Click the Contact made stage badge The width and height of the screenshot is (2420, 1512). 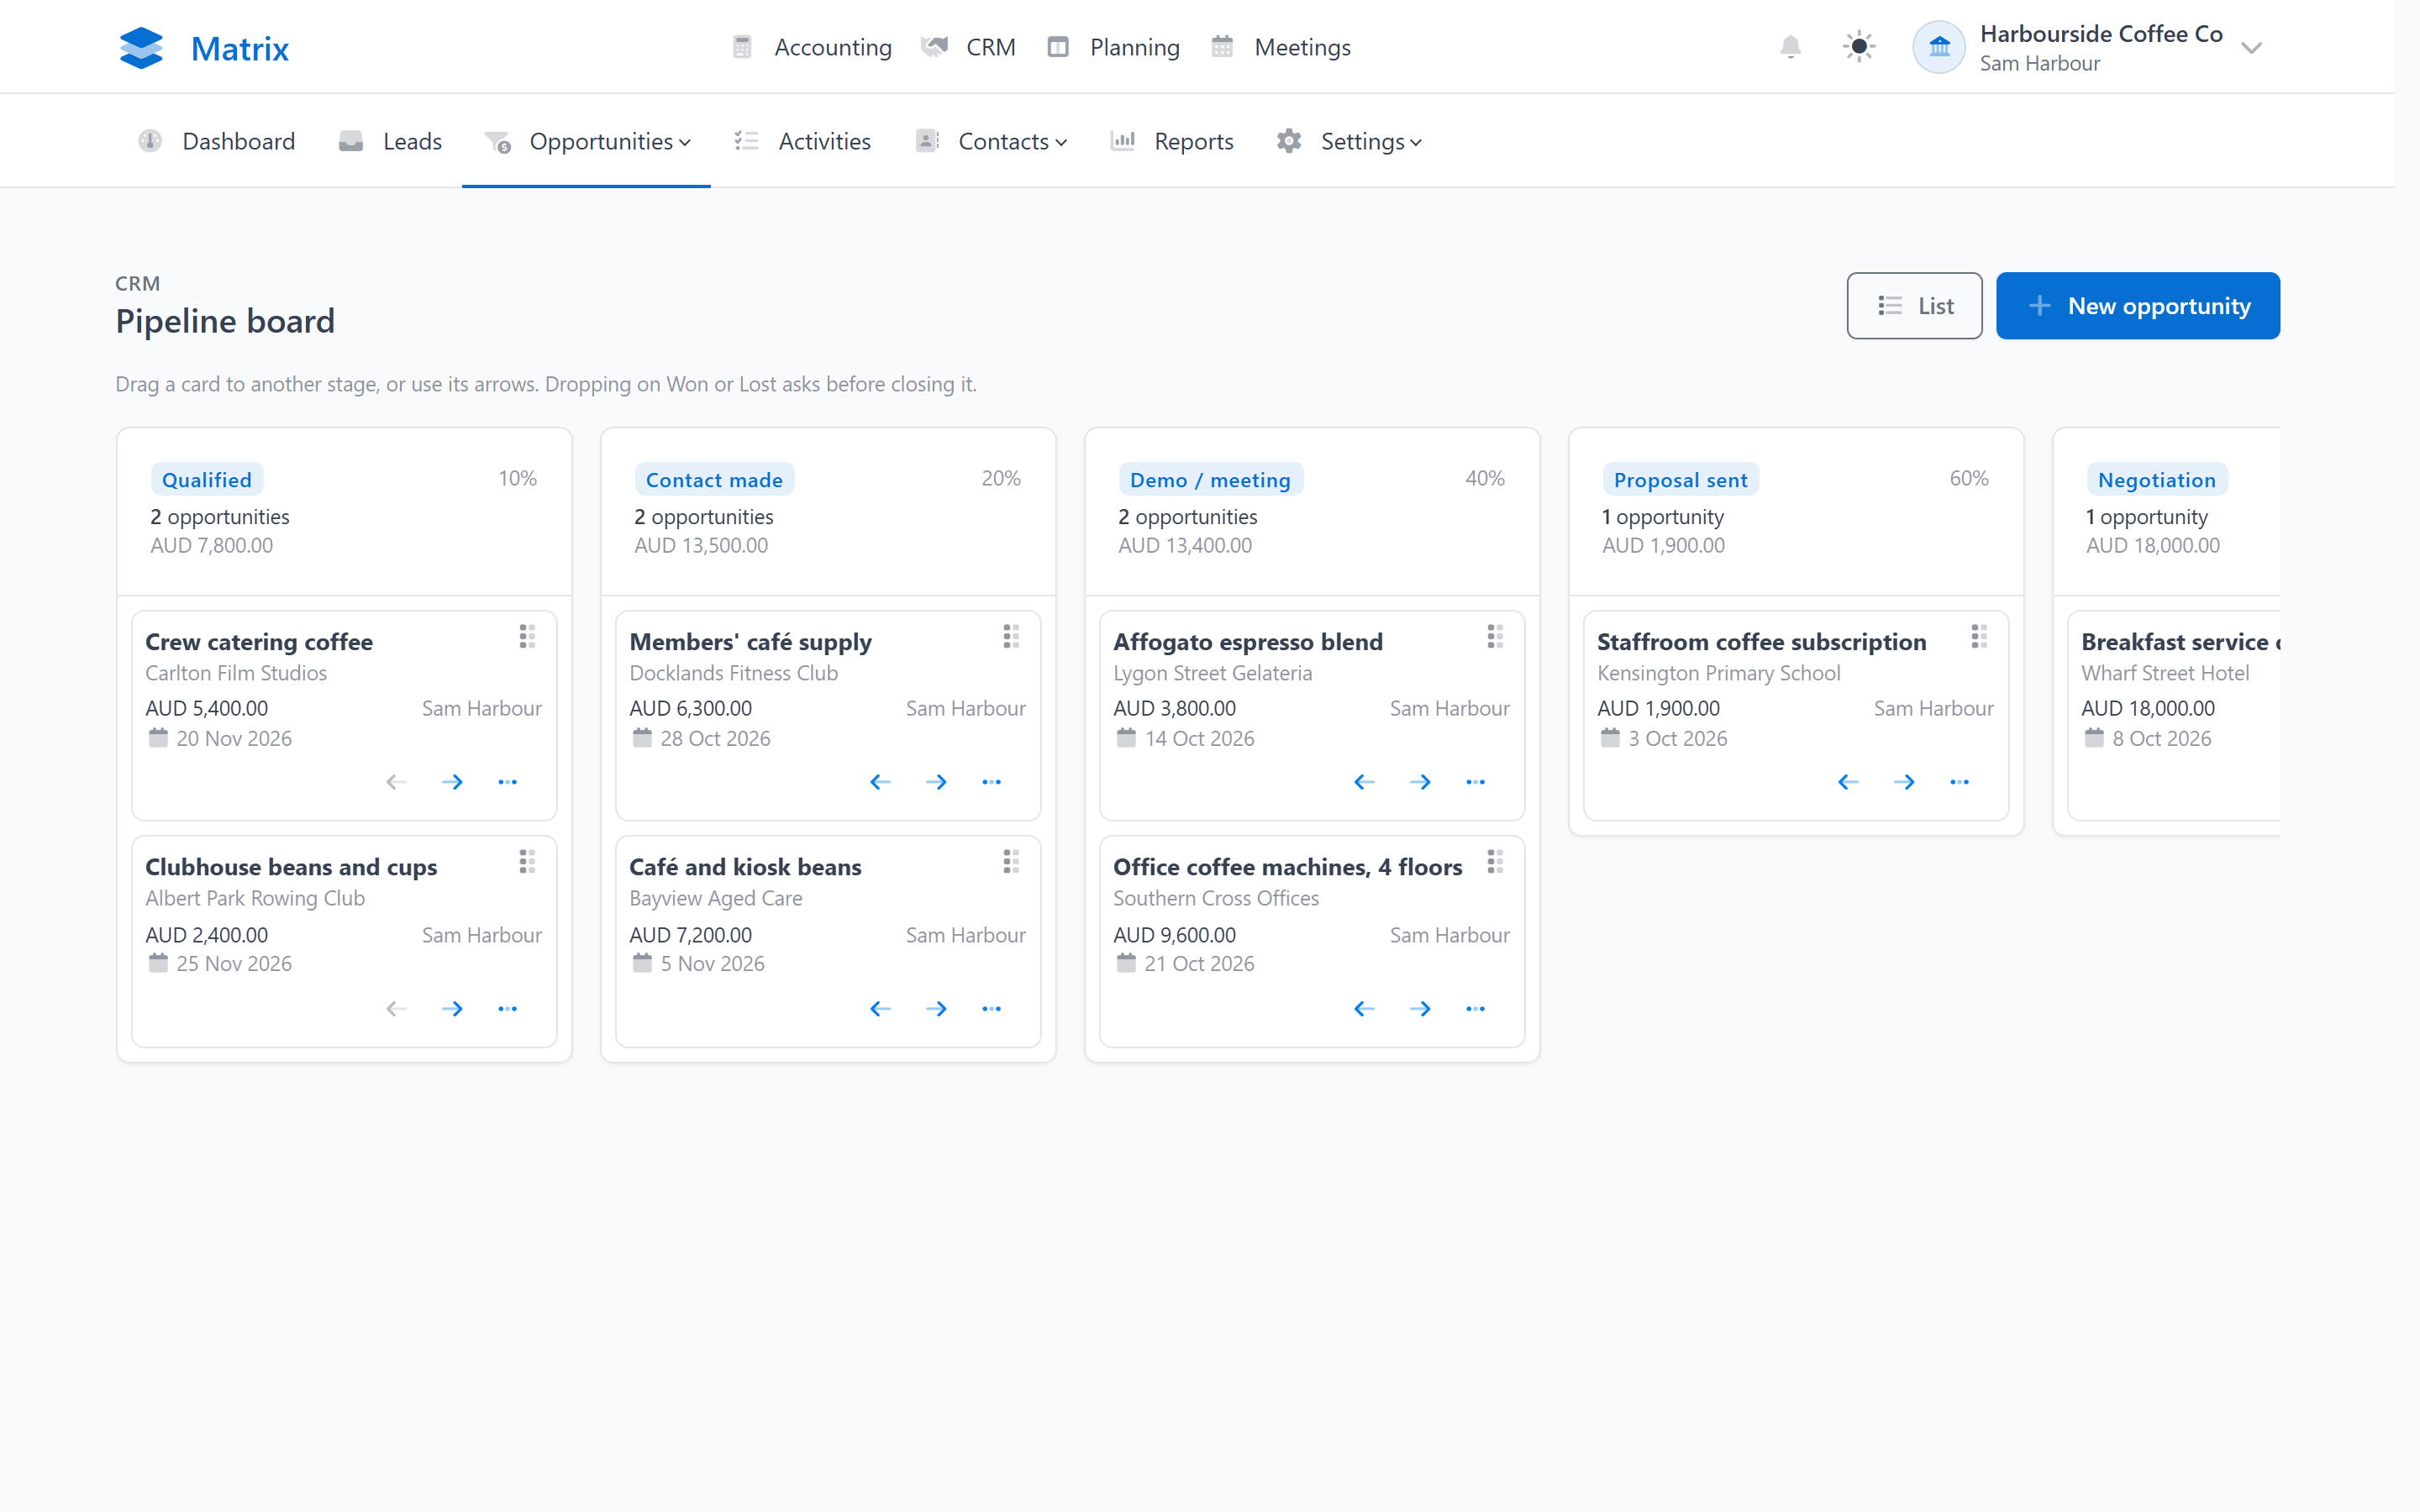714,480
